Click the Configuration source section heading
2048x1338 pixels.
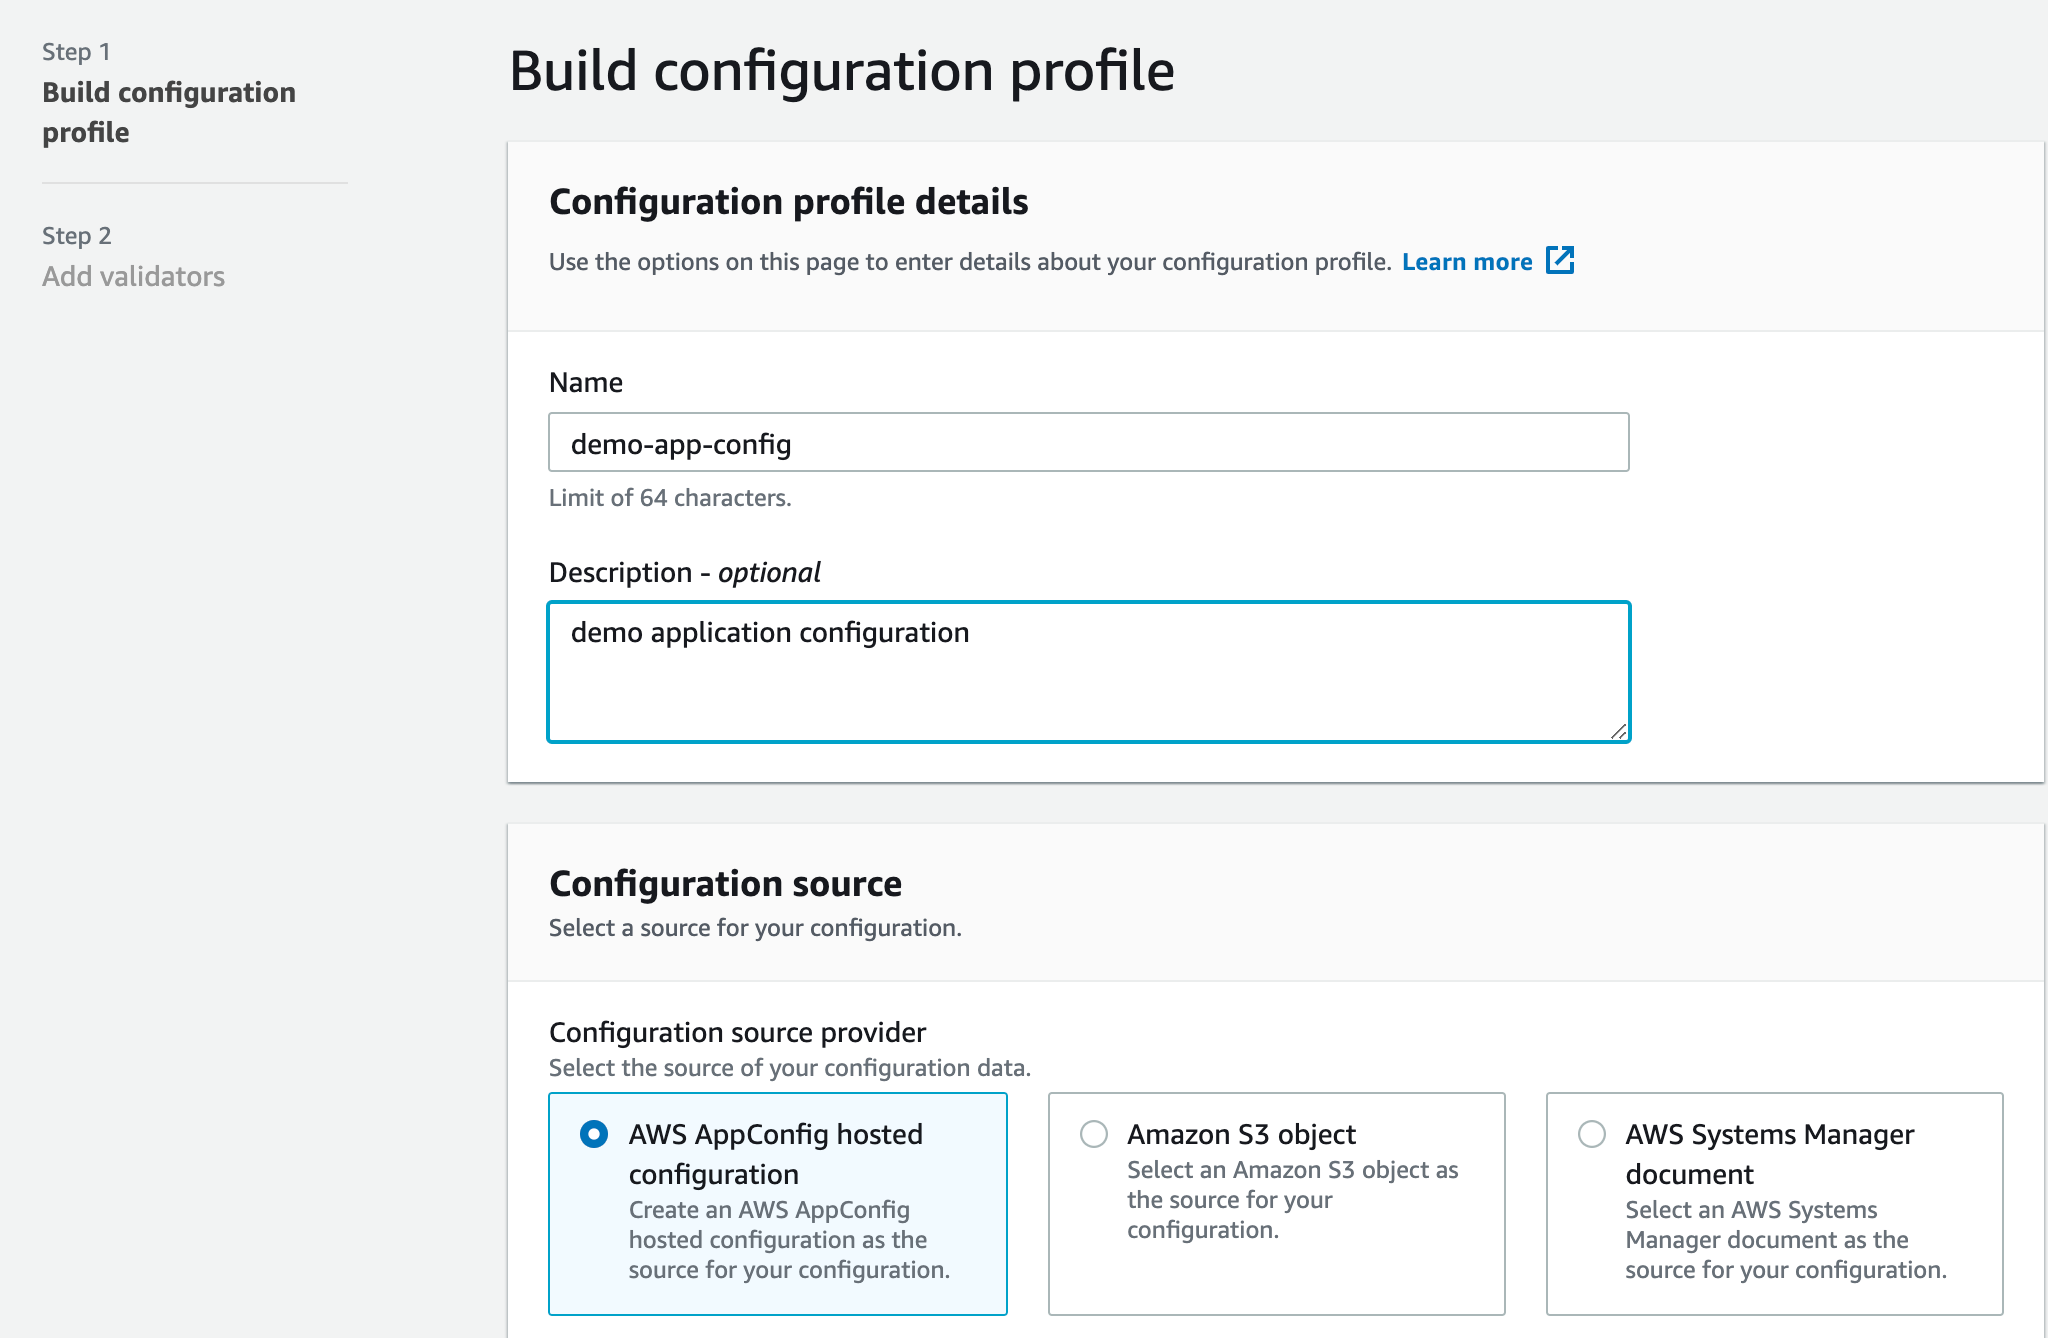[x=725, y=884]
